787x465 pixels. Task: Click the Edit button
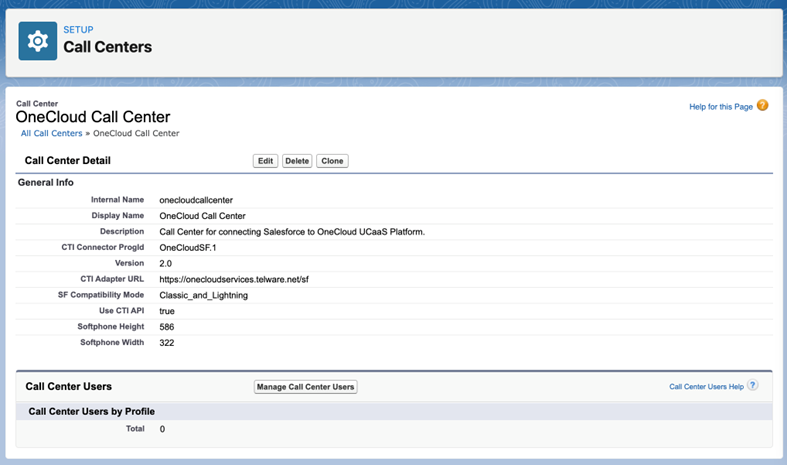point(265,161)
